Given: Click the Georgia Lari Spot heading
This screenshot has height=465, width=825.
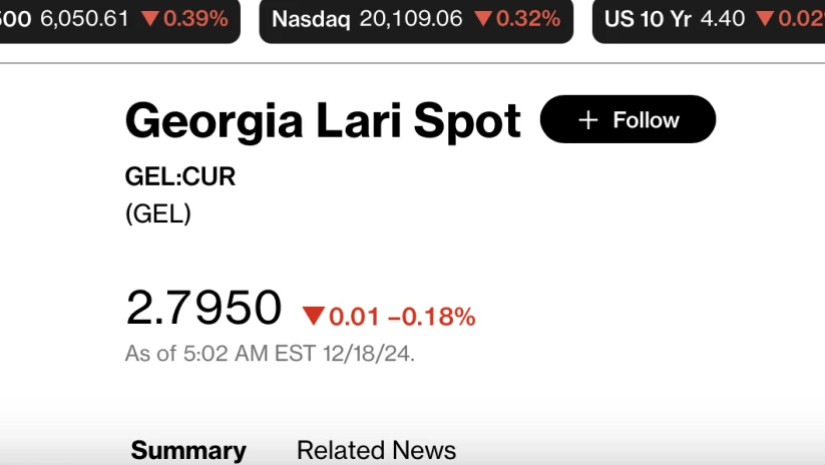Looking at the screenshot, I should [323, 121].
